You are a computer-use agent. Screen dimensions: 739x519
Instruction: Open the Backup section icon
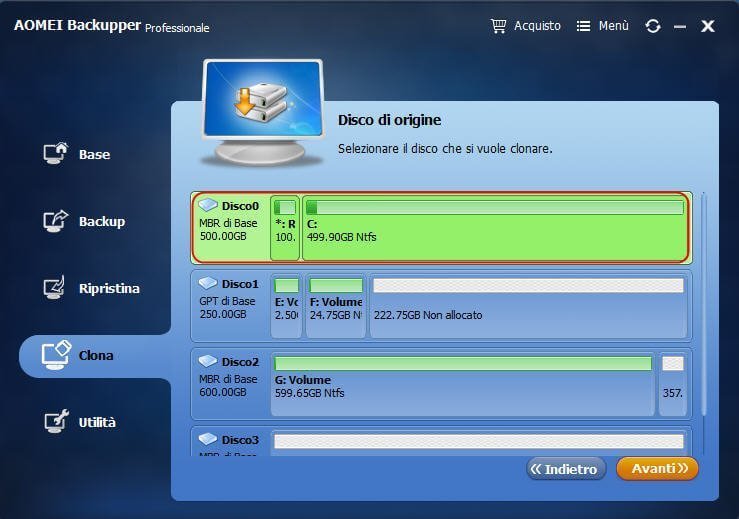pos(56,221)
